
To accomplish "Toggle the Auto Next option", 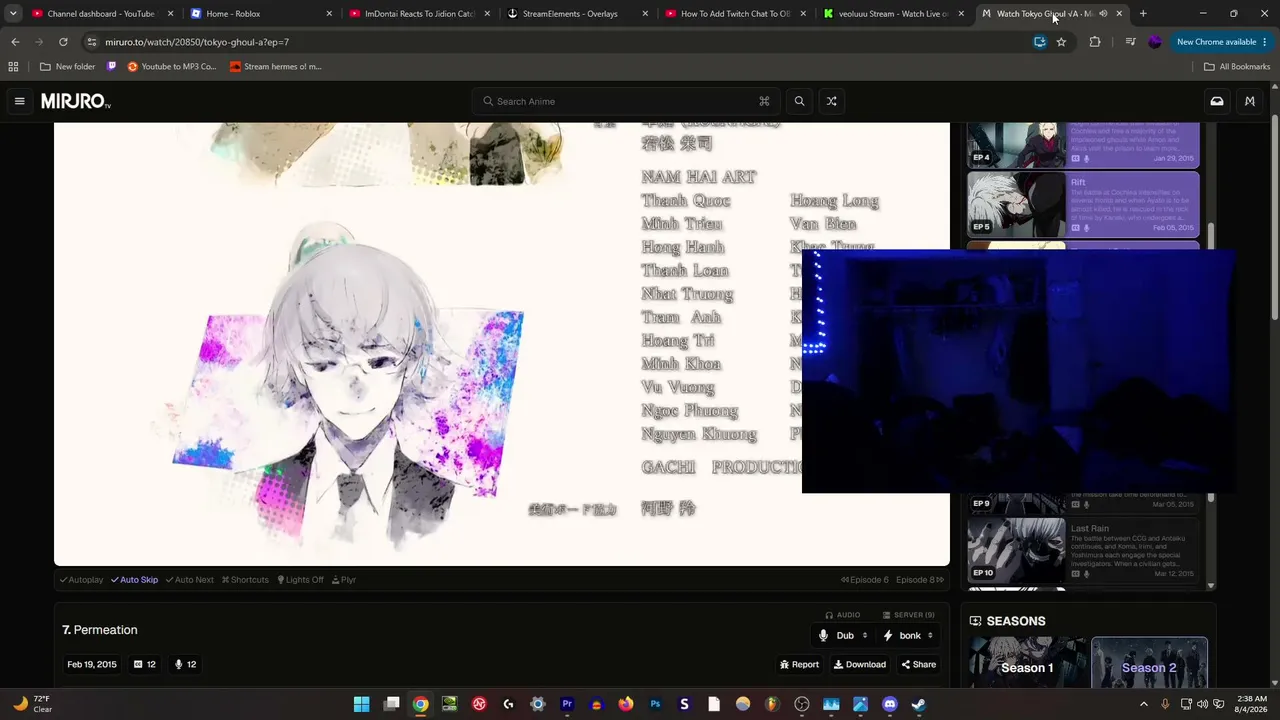I will point(190,580).
